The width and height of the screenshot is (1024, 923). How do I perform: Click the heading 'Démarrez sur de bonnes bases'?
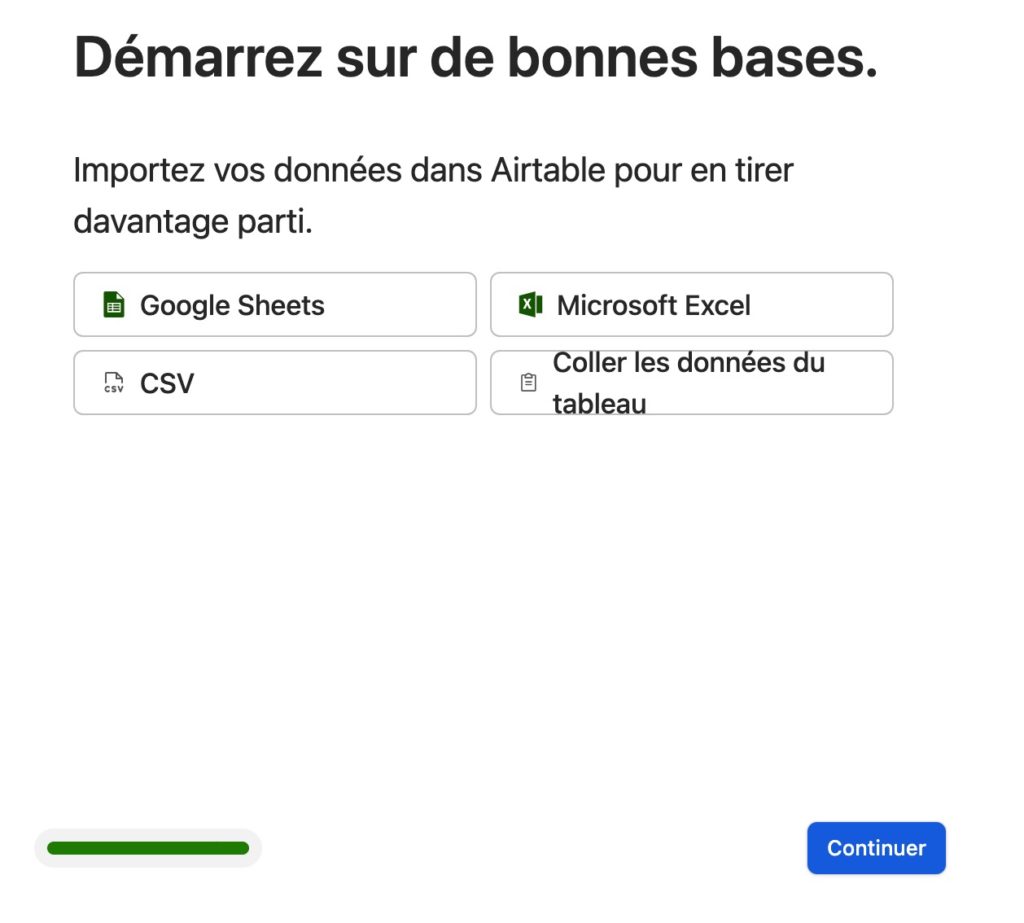pos(475,57)
